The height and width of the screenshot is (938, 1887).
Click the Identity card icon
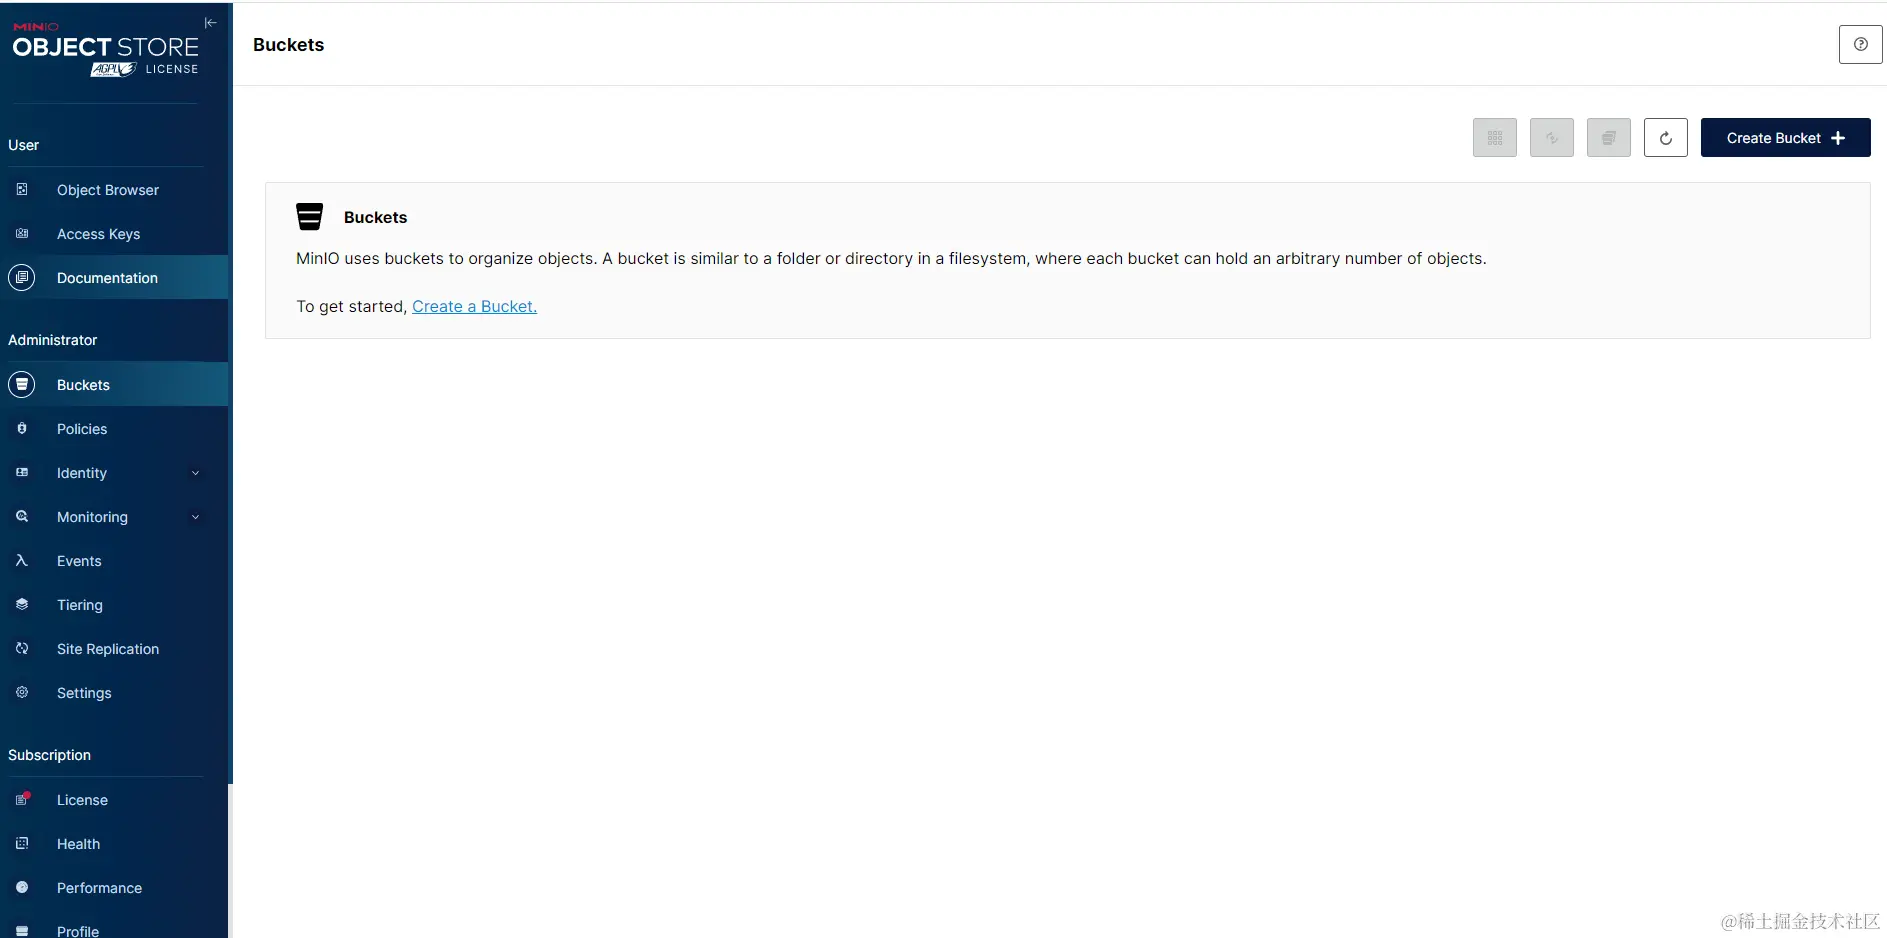pyautogui.click(x=22, y=472)
